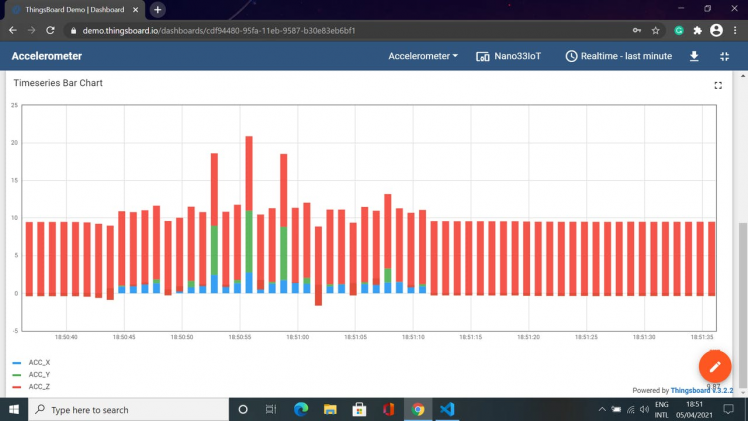Toggle ACC_Y series visibility in the legend
This screenshot has width=748, height=421.
pos(39,374)
